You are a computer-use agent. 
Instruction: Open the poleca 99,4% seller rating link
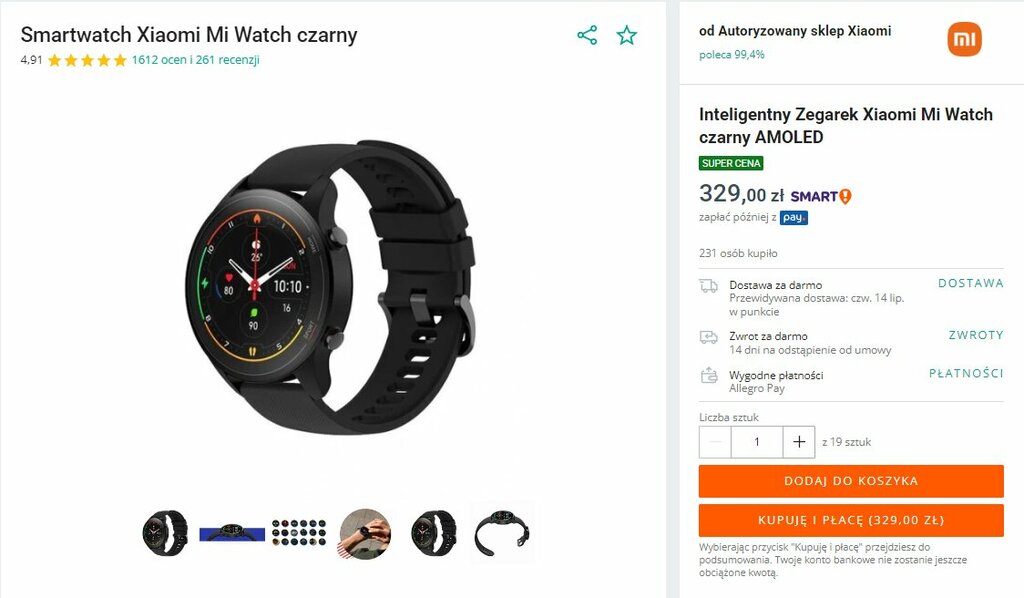(731, 55)
